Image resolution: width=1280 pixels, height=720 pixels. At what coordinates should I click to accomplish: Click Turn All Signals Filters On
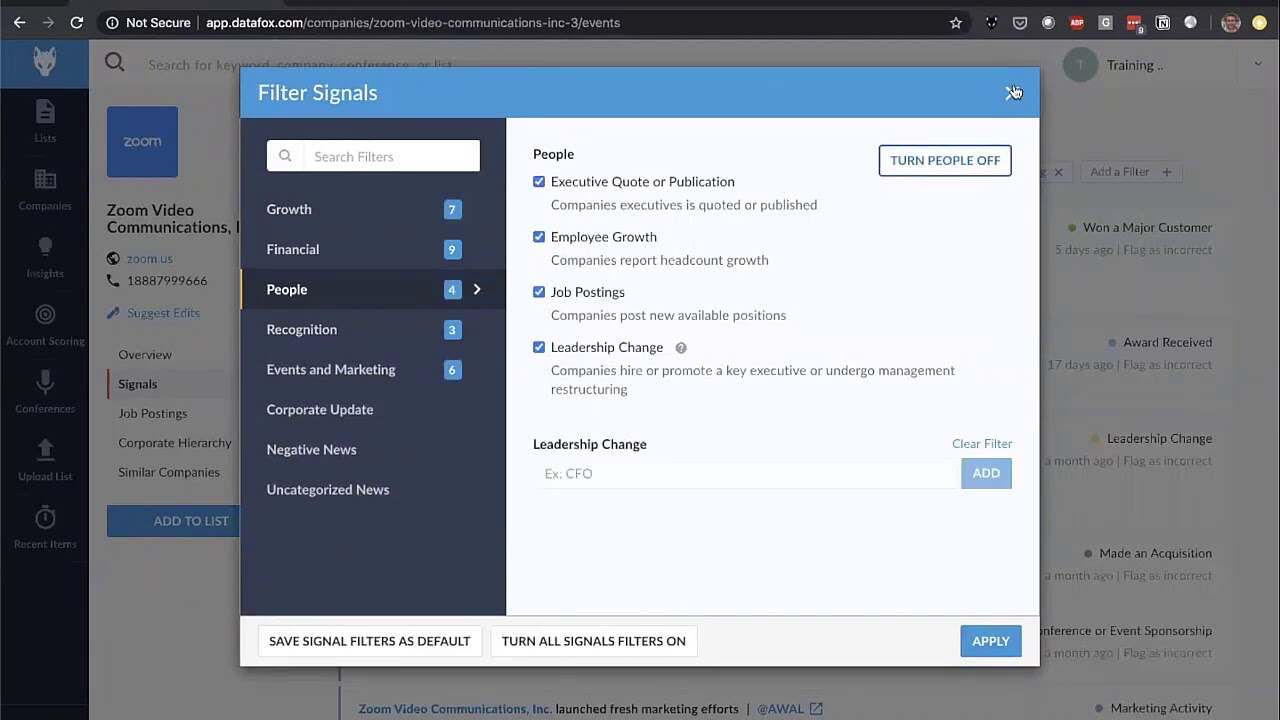pos(594,641)
